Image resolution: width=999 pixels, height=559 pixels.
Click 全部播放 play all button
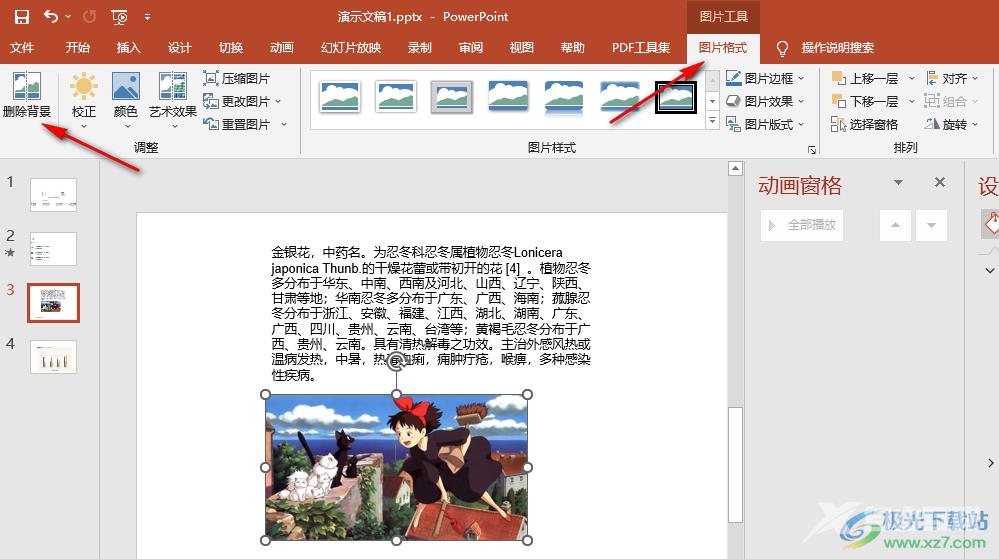tap(802, 225)
